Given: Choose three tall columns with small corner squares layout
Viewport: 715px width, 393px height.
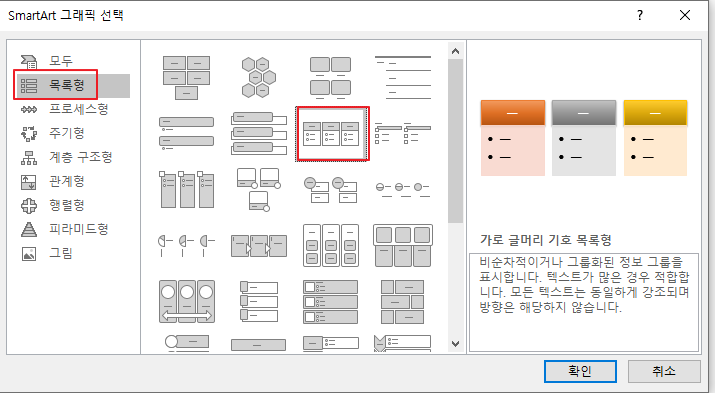Looking at the screenshot, I should 187,189.
